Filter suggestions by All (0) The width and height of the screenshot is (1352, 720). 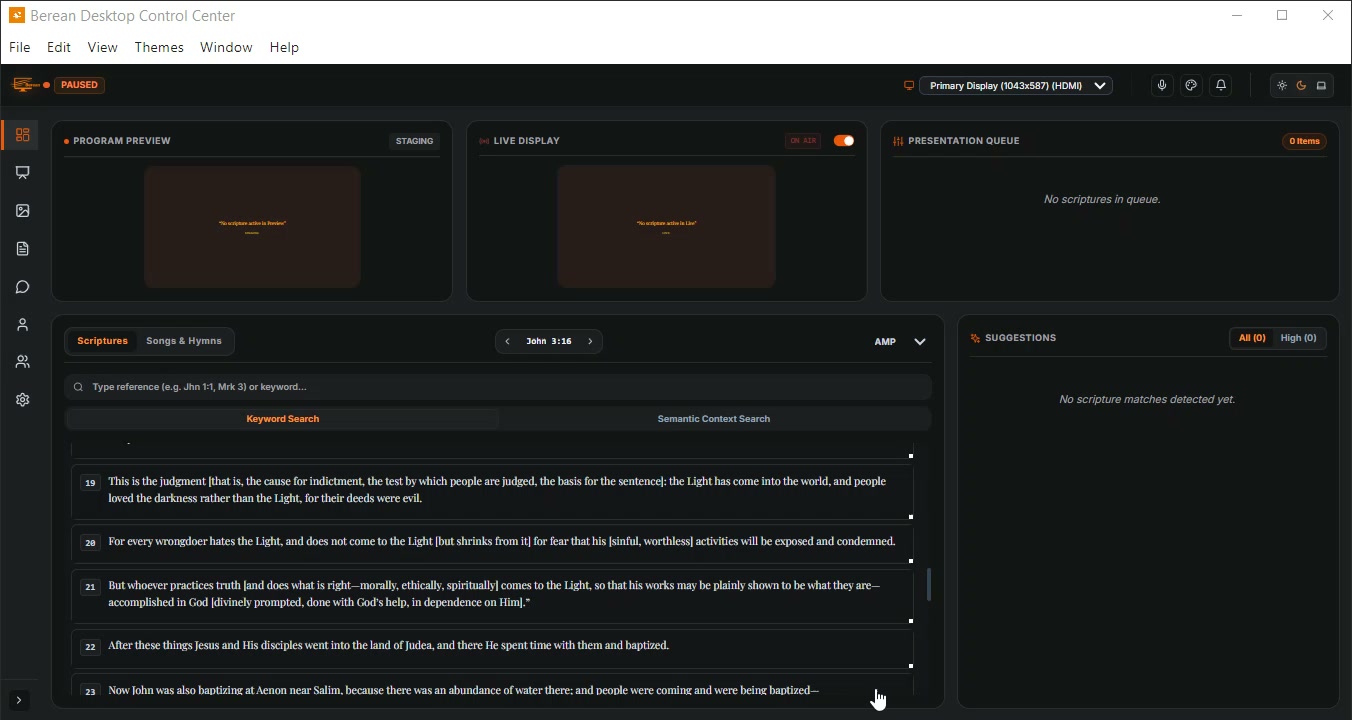pyautogui.click(x=1252, y=338)
